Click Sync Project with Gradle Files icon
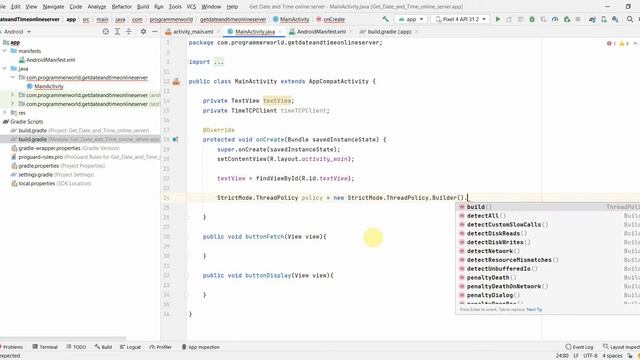Viewport: 640px width, 360px height. click(592, 19)
